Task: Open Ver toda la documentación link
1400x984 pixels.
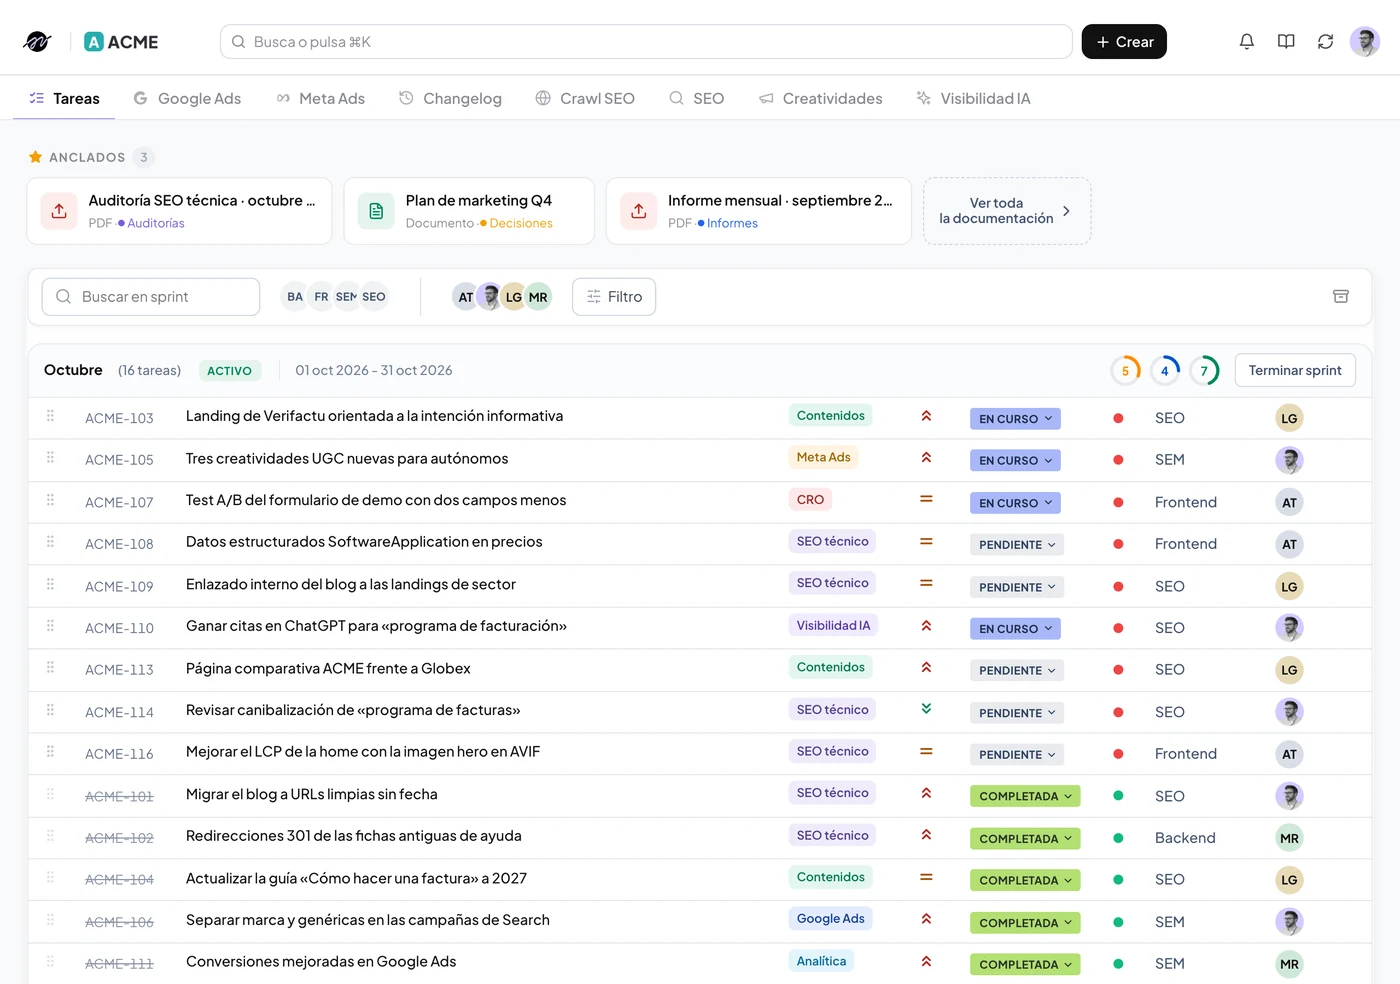Action: (x=1007, y=211)
